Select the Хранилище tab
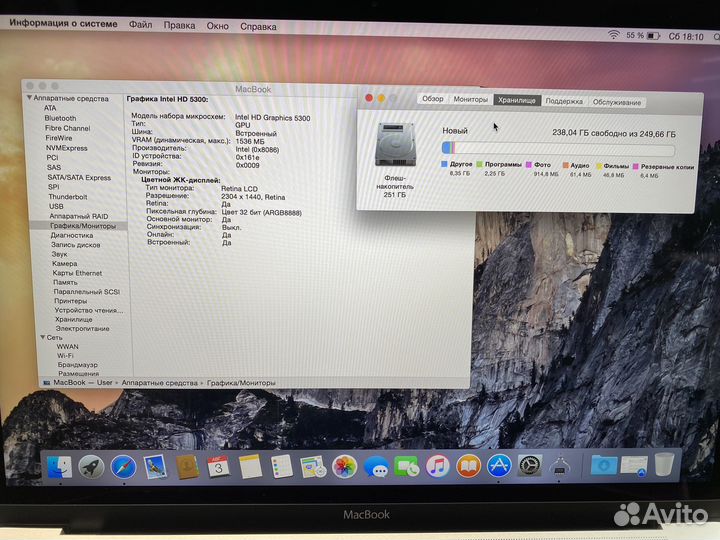The image size is (720, 540). click(x=517, y=100)
